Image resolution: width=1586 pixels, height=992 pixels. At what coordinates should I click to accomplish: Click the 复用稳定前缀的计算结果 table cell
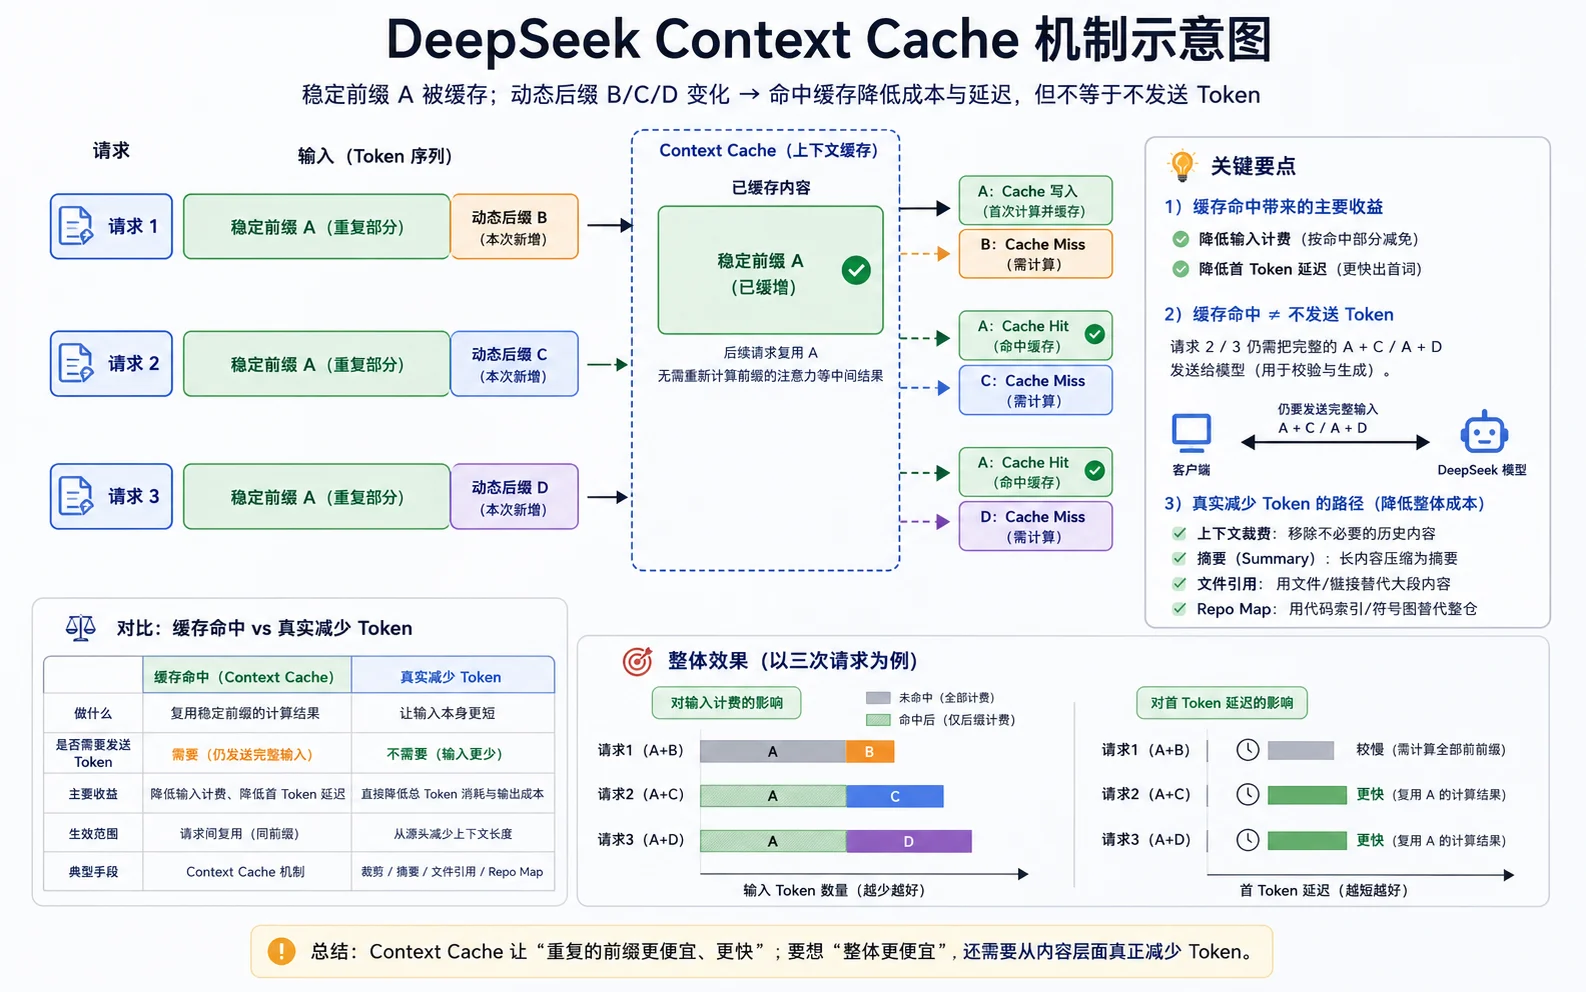[245, 713]
